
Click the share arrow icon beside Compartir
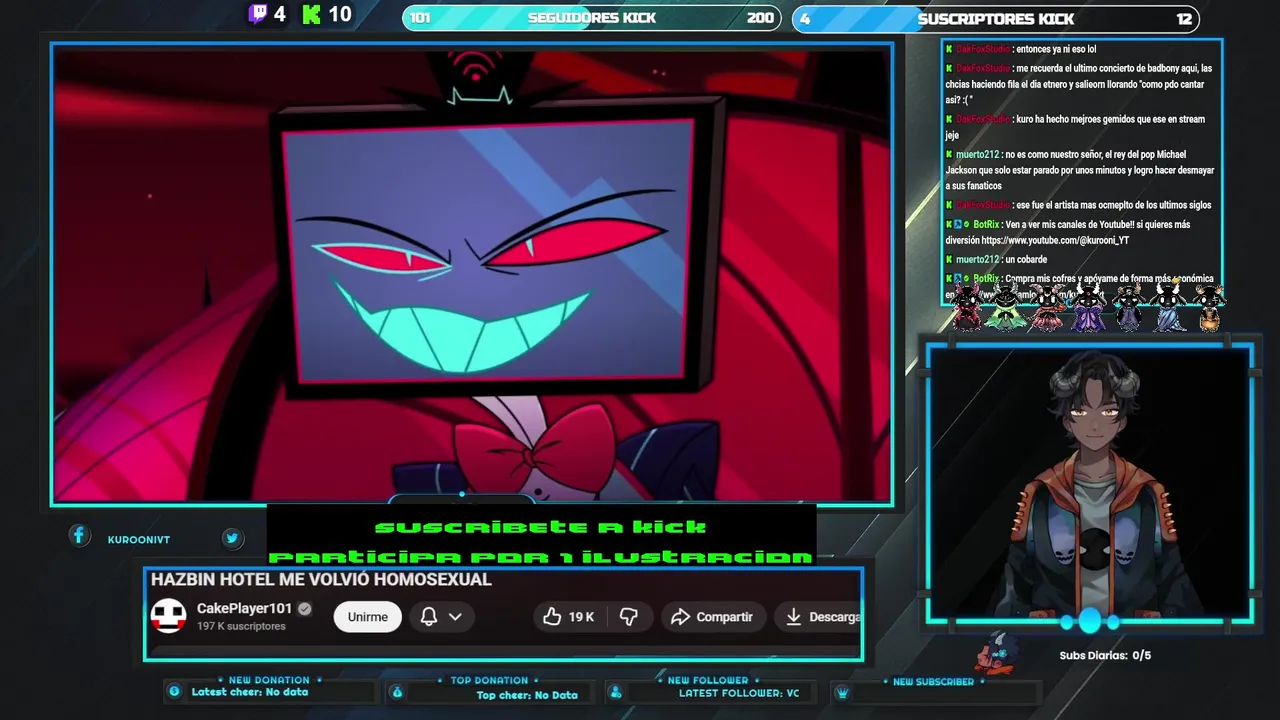point(681,617)
